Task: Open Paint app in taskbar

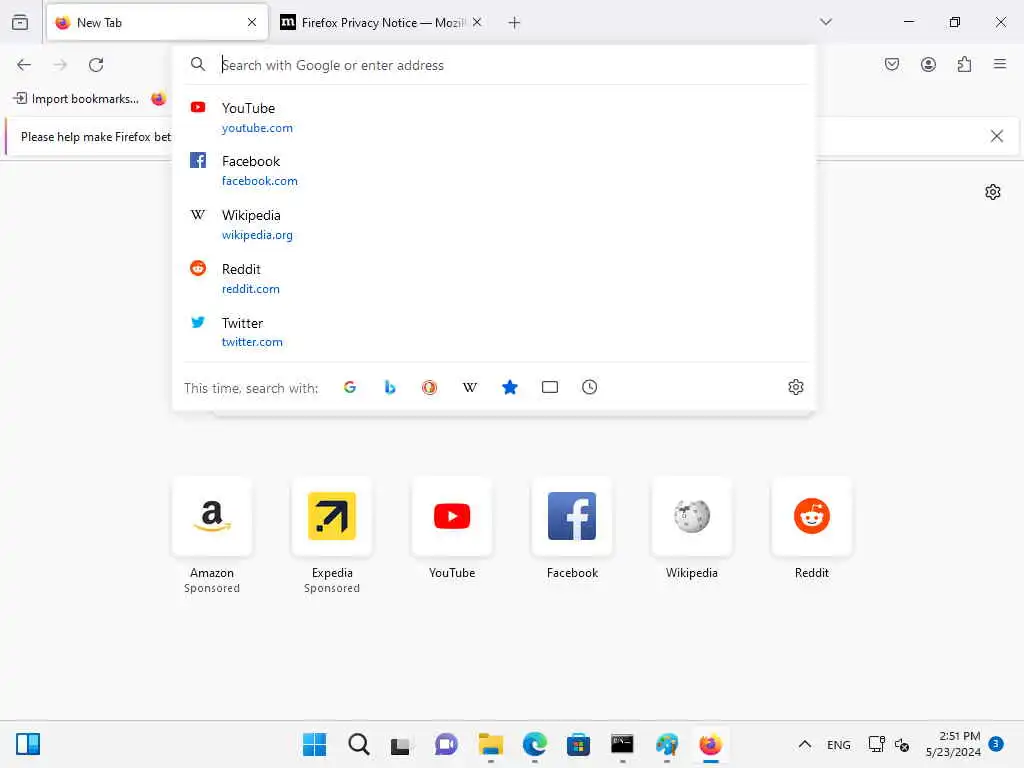Action: [x=667, y=744]
